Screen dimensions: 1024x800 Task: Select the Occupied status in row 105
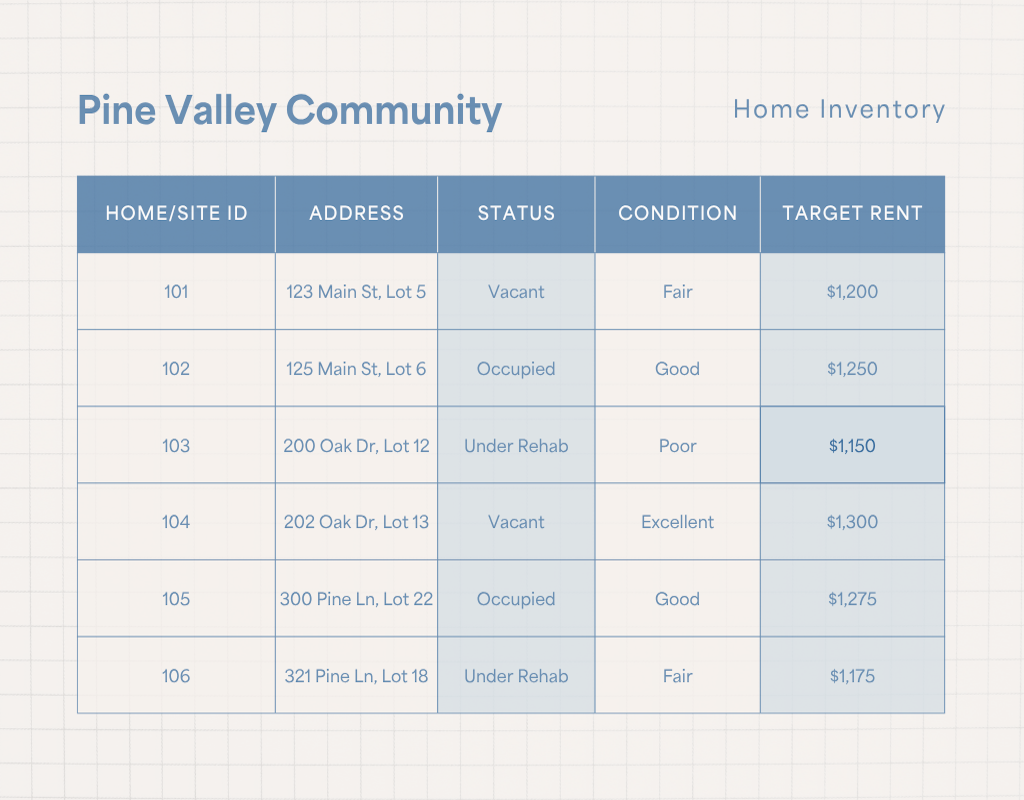click(516, 599)
